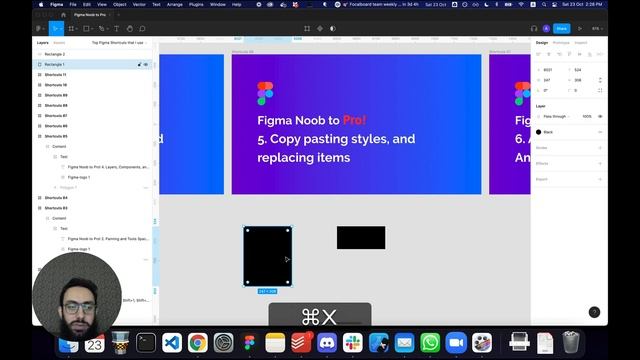
Task: Click the unselected black rectangle on canvas
Action: coord(361,238)
